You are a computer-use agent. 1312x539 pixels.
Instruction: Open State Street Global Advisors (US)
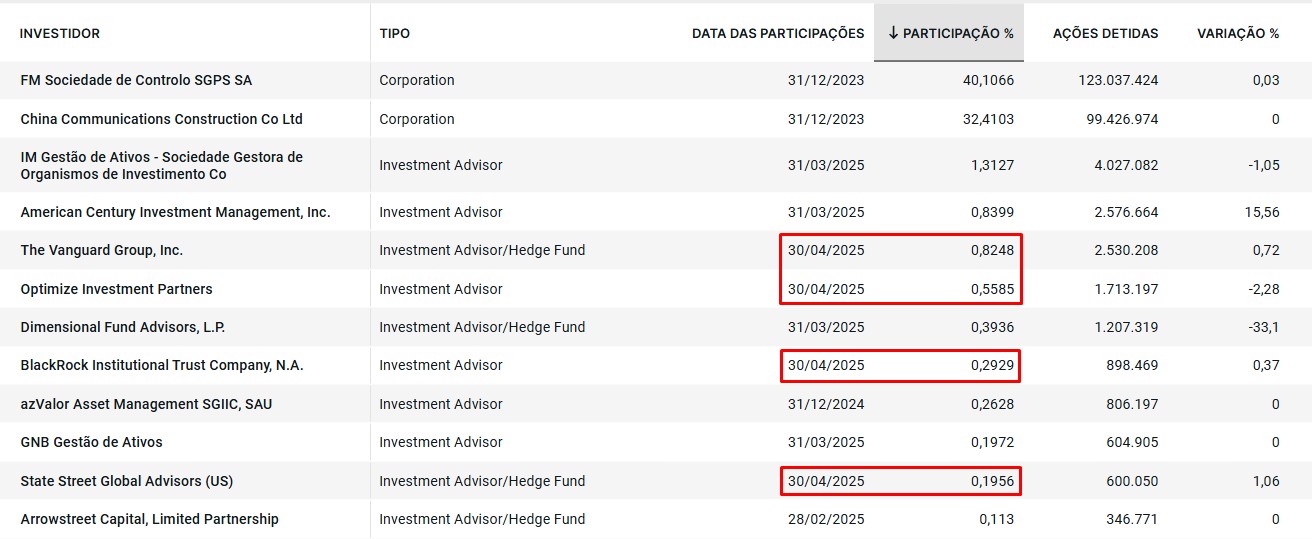126,481
